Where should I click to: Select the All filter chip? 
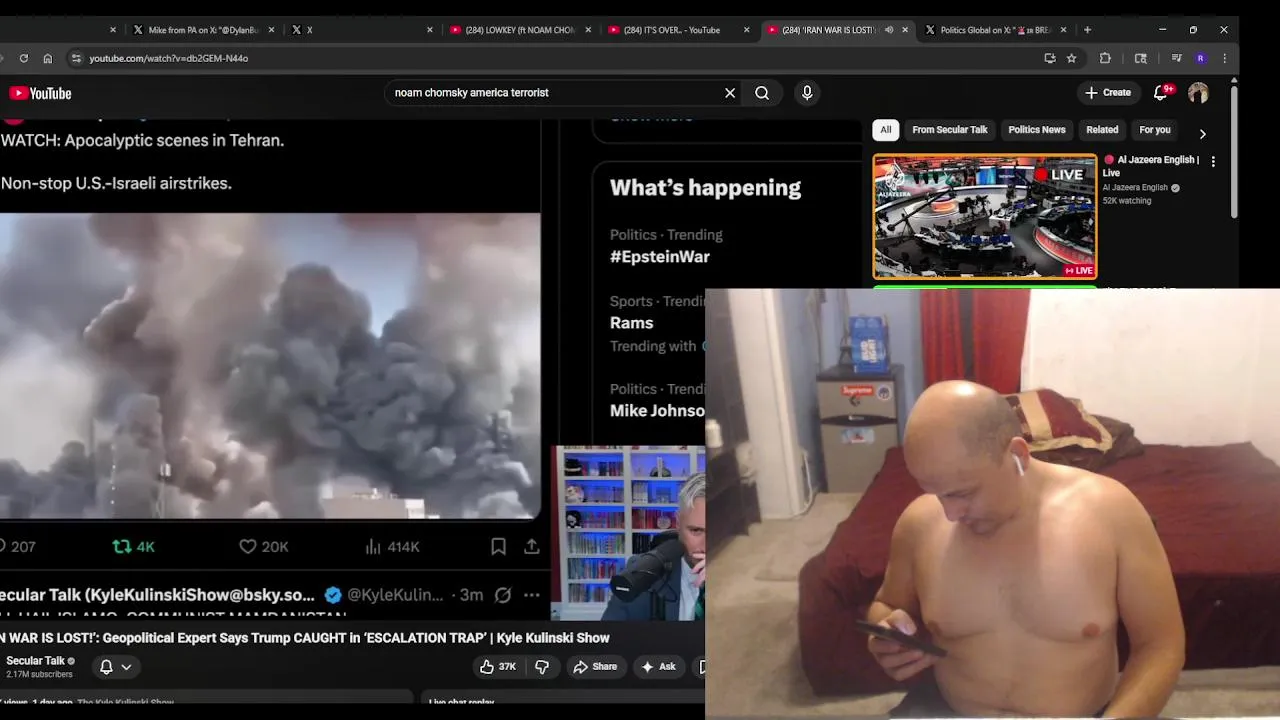pyautogui.click(x=885, y=130)
